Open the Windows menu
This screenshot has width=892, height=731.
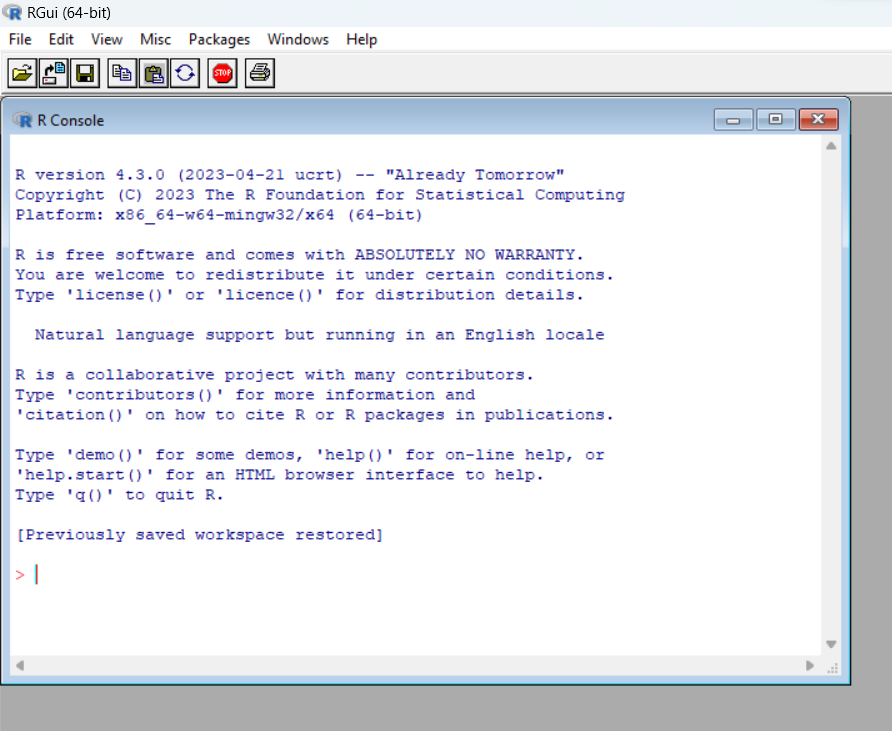(x=298, y=39)
